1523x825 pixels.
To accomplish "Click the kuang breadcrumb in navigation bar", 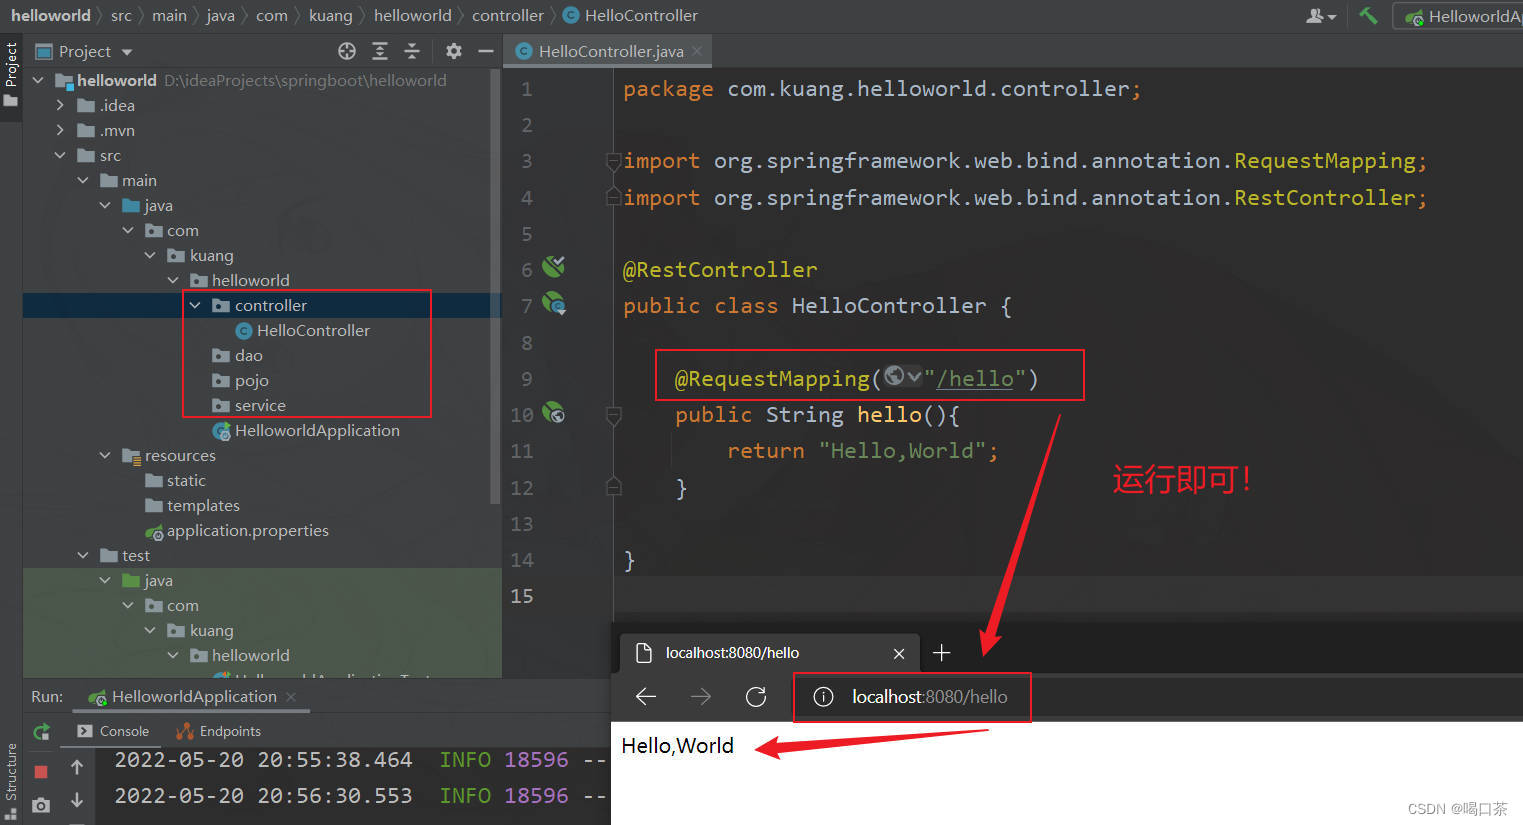I will click(330, 15).
